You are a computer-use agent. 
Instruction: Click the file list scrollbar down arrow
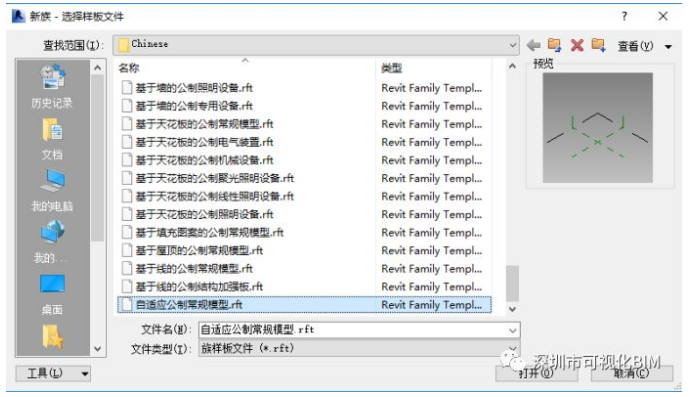(512, 309)
